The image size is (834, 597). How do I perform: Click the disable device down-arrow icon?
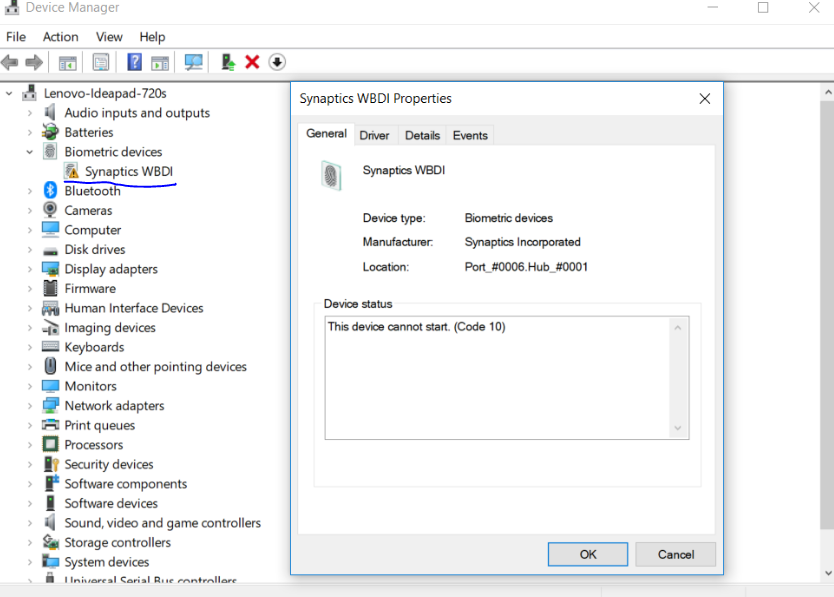pos(277,62)
